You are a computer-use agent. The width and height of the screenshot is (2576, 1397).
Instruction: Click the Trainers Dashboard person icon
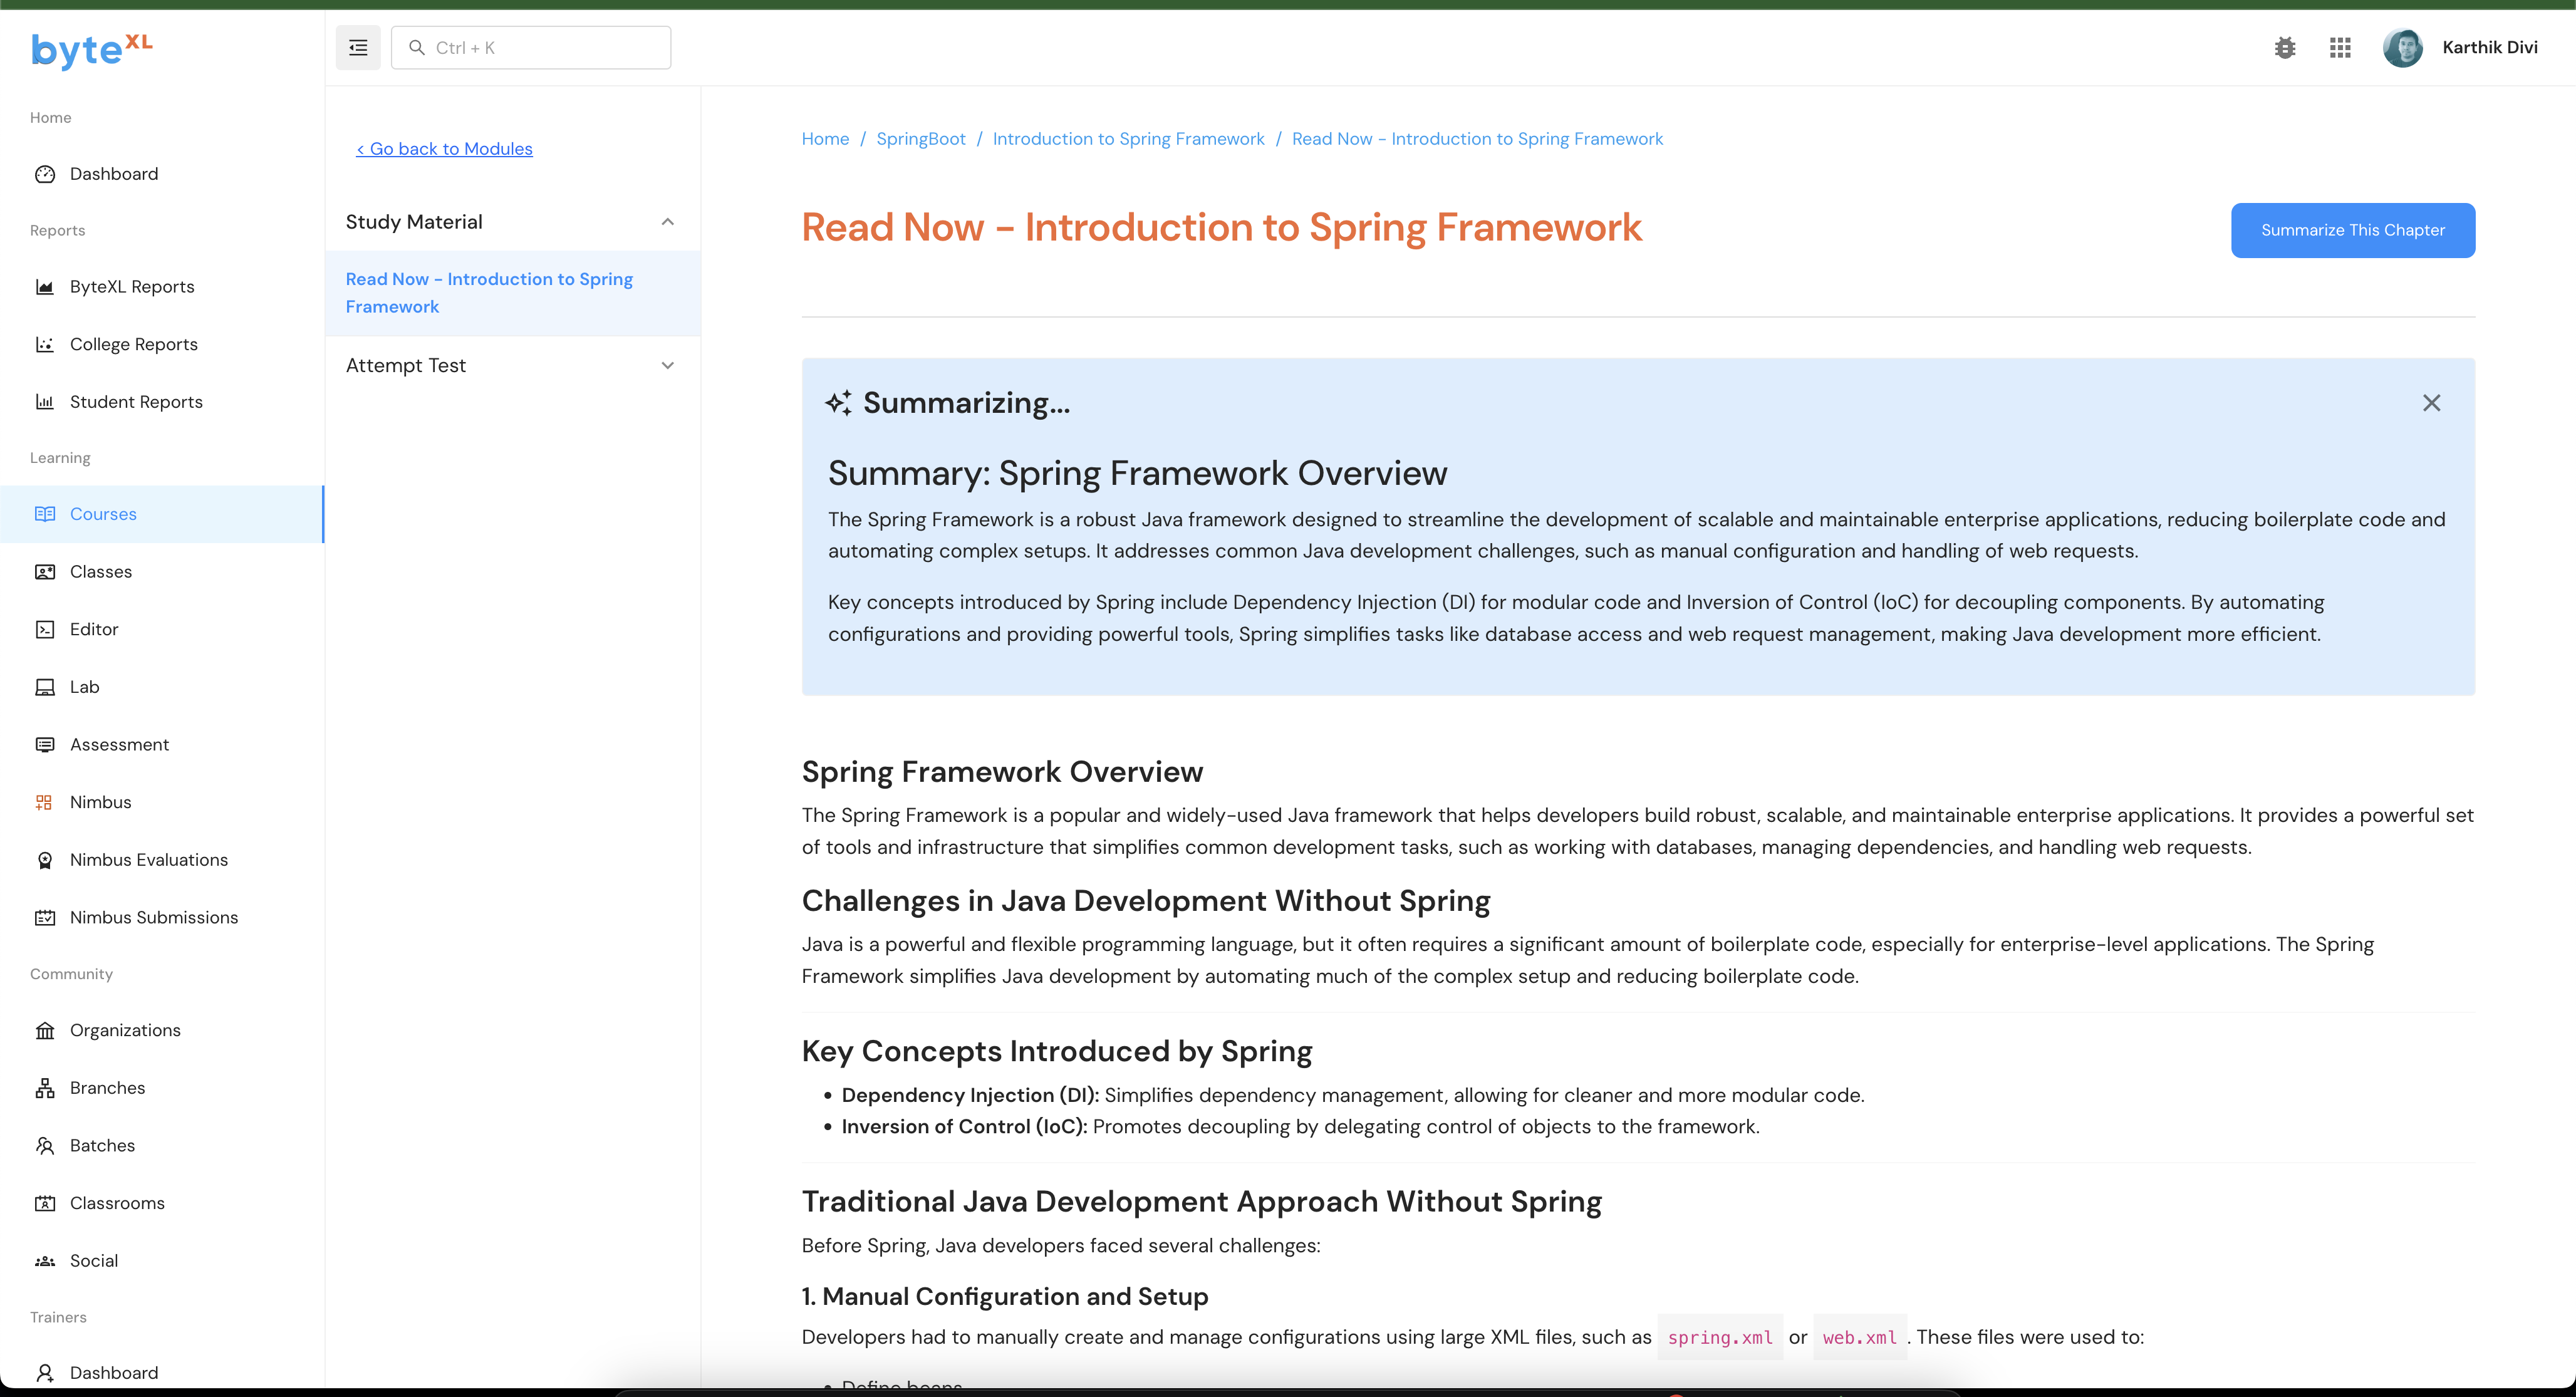(45, 1373)
